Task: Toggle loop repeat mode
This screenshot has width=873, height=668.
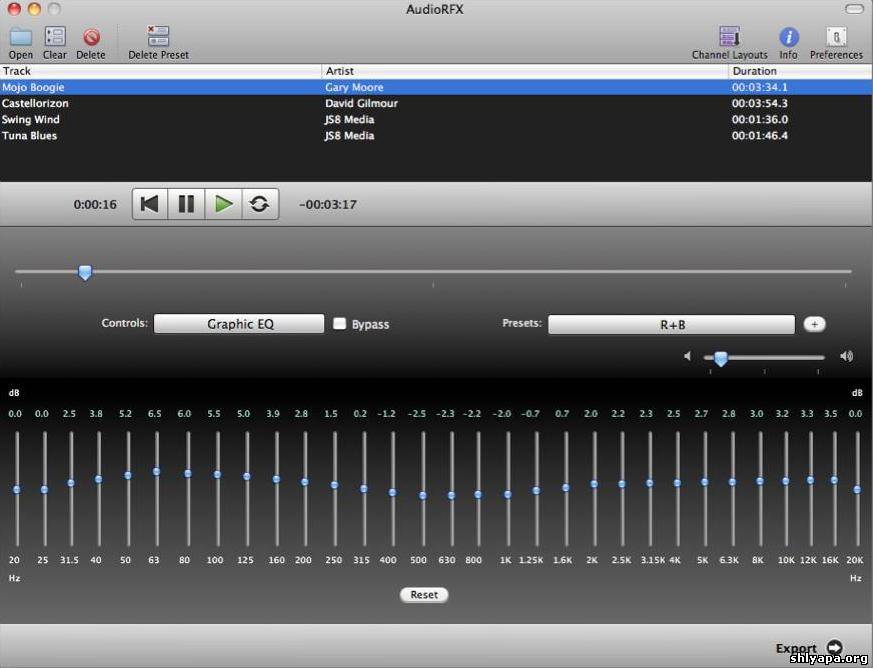Action: (260, 204)
